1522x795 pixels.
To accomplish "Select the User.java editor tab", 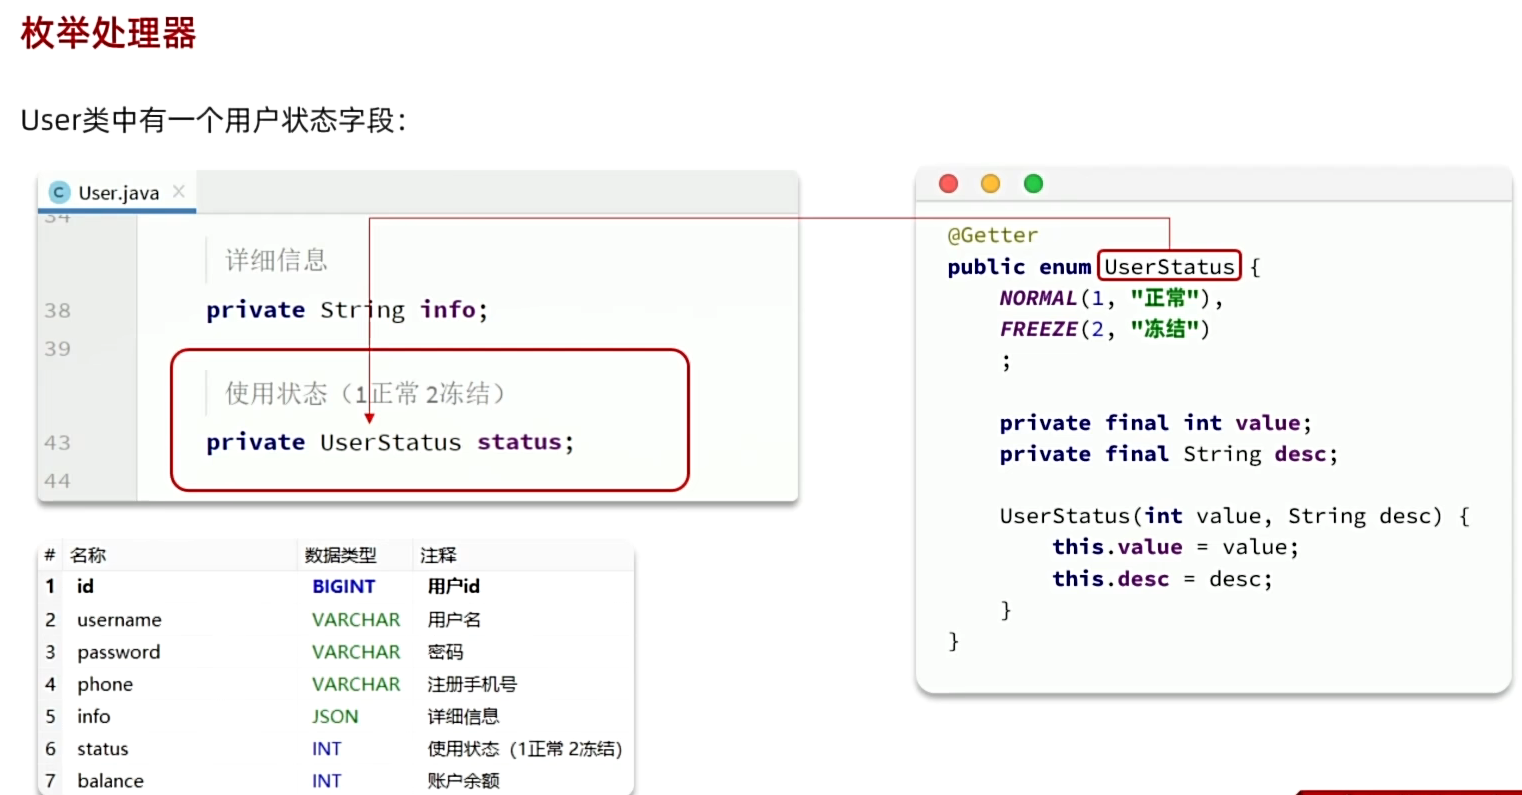I will [118, 193].
